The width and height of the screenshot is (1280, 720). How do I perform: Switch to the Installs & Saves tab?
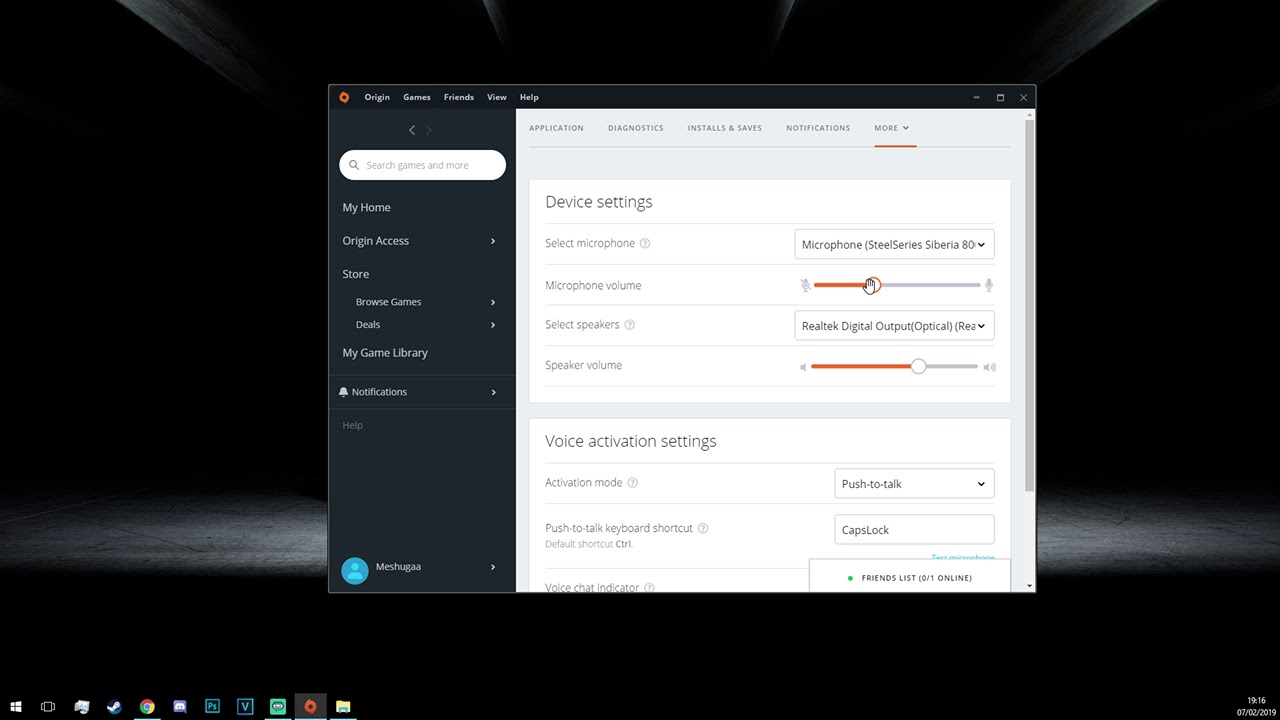pyautogui.click(x=725, y=128)
